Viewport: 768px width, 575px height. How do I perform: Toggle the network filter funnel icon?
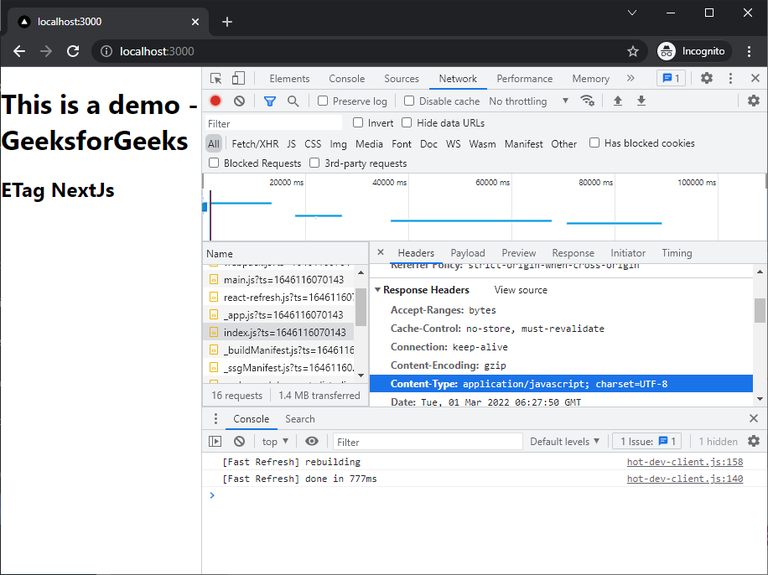269,101
